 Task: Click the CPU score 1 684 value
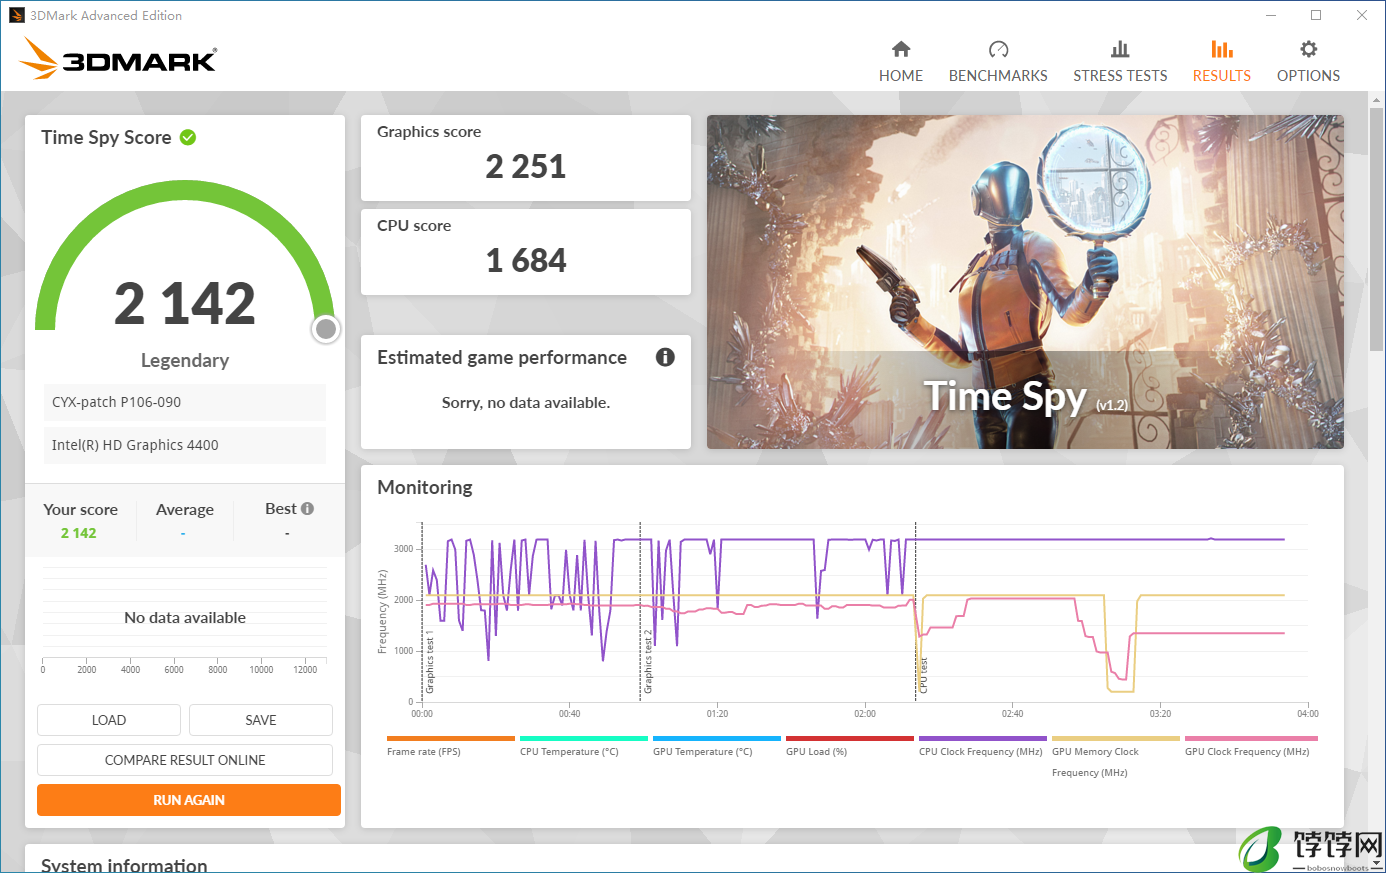526,260
